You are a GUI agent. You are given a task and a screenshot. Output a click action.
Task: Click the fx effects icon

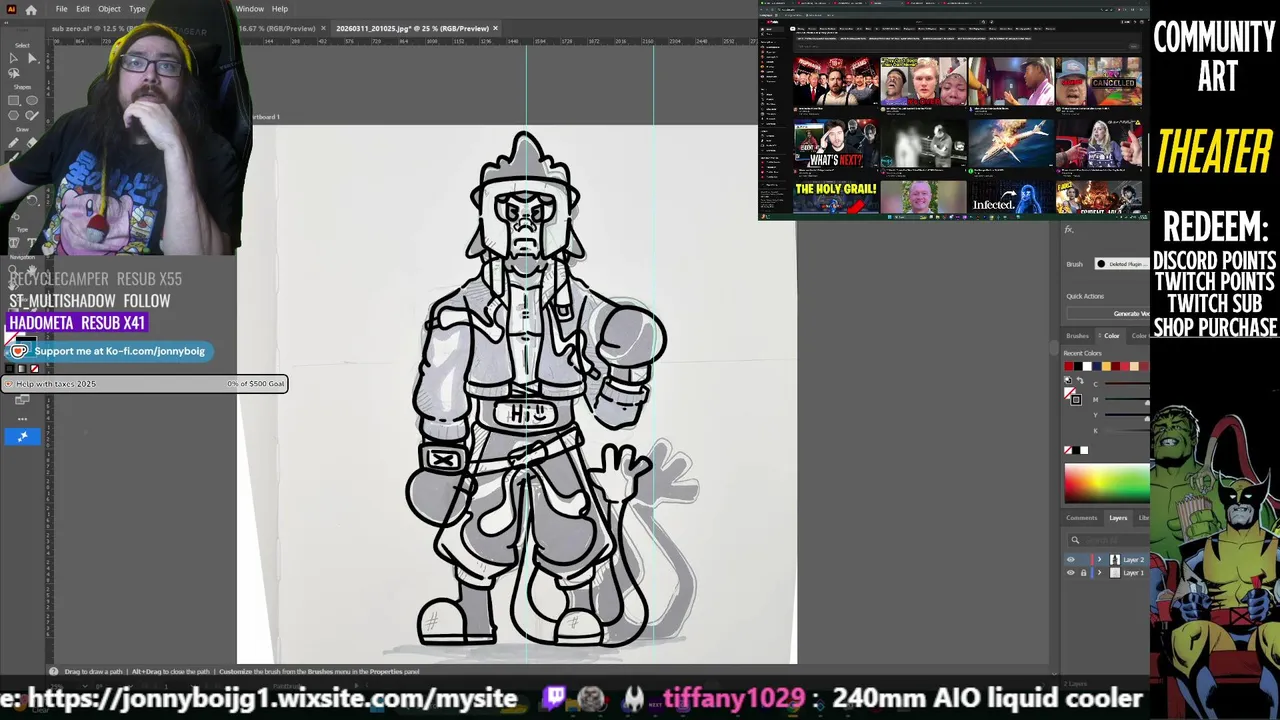click(1068, 230)
